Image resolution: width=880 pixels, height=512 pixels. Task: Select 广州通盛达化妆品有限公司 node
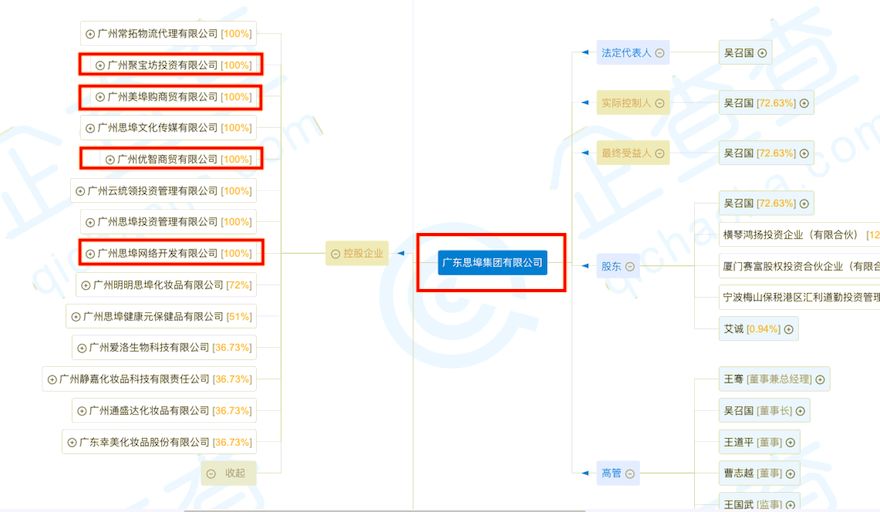coord(164,410)
